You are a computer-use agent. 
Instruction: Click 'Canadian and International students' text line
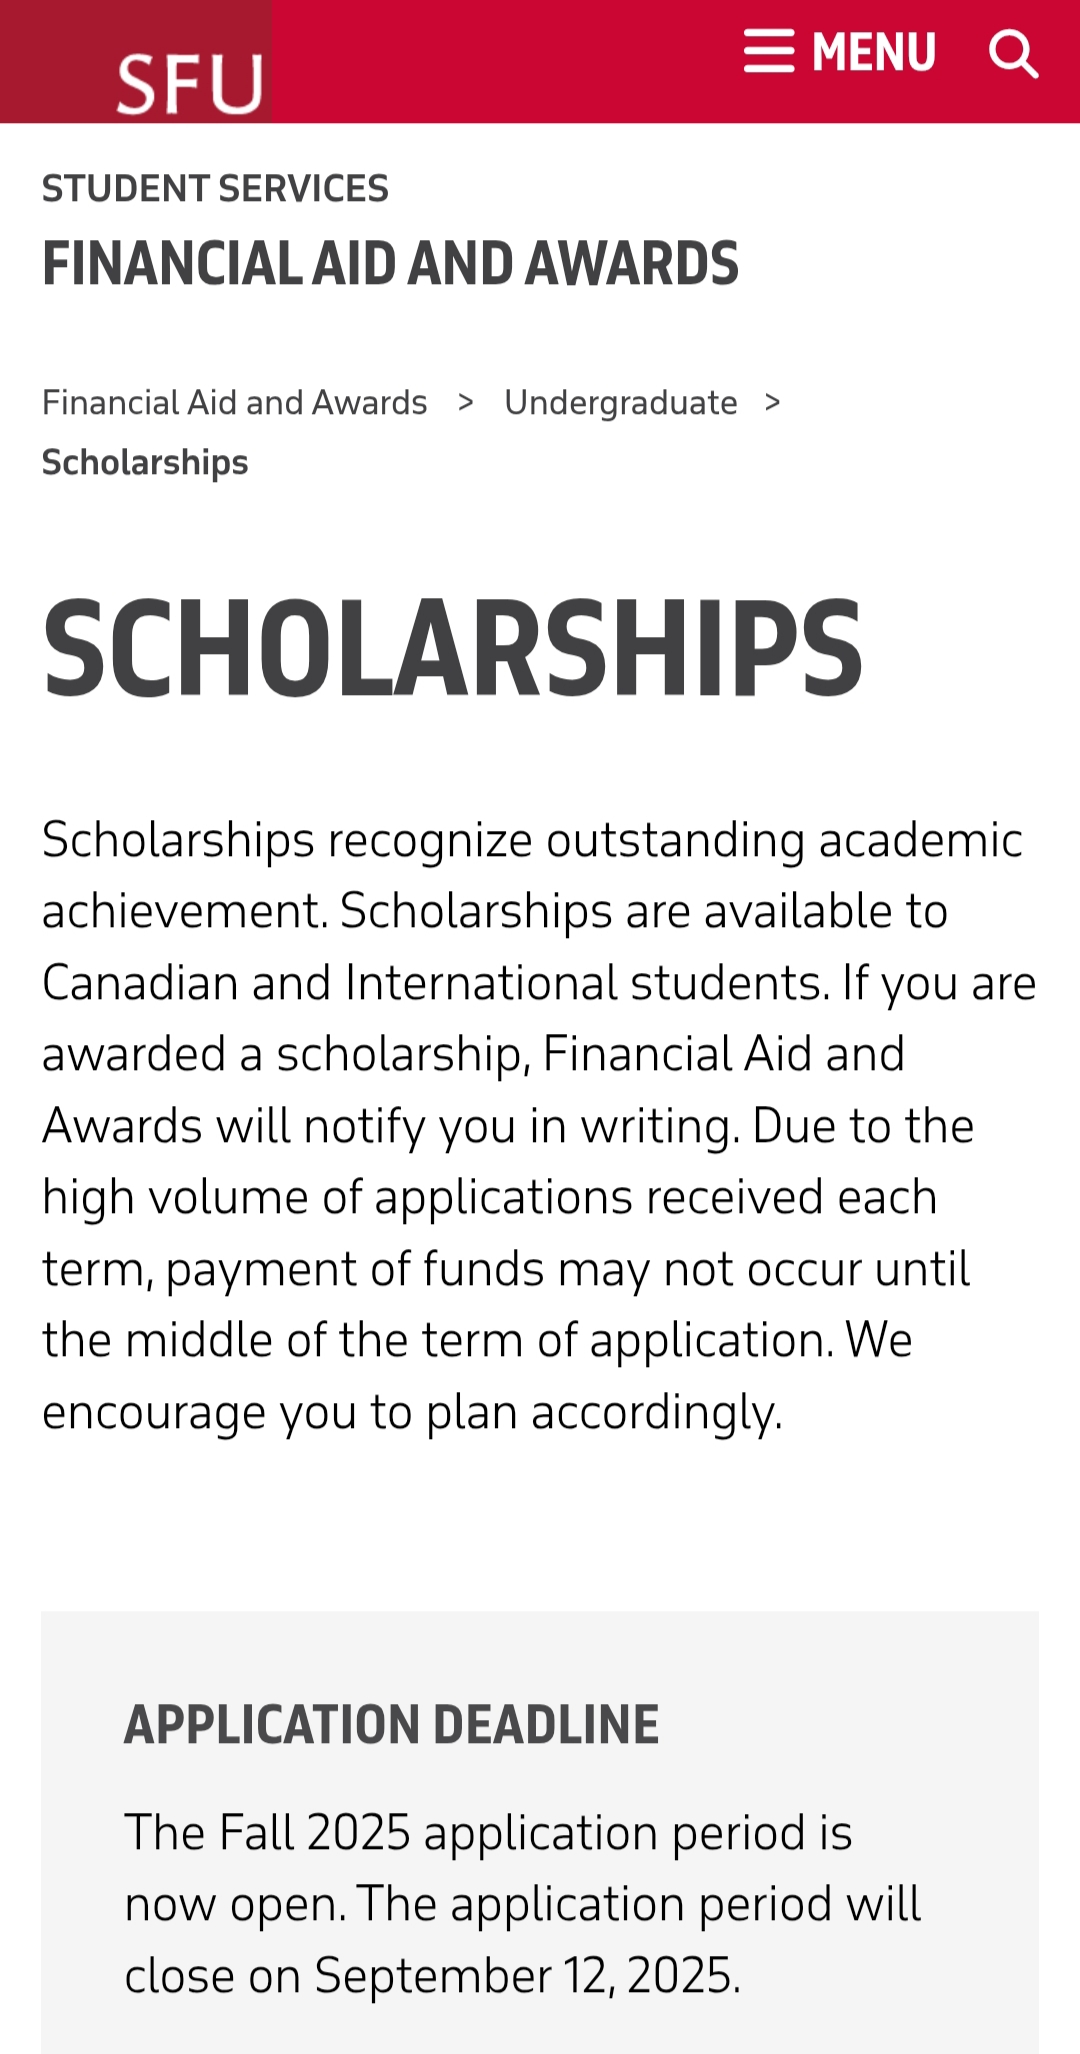pos(436,982)
